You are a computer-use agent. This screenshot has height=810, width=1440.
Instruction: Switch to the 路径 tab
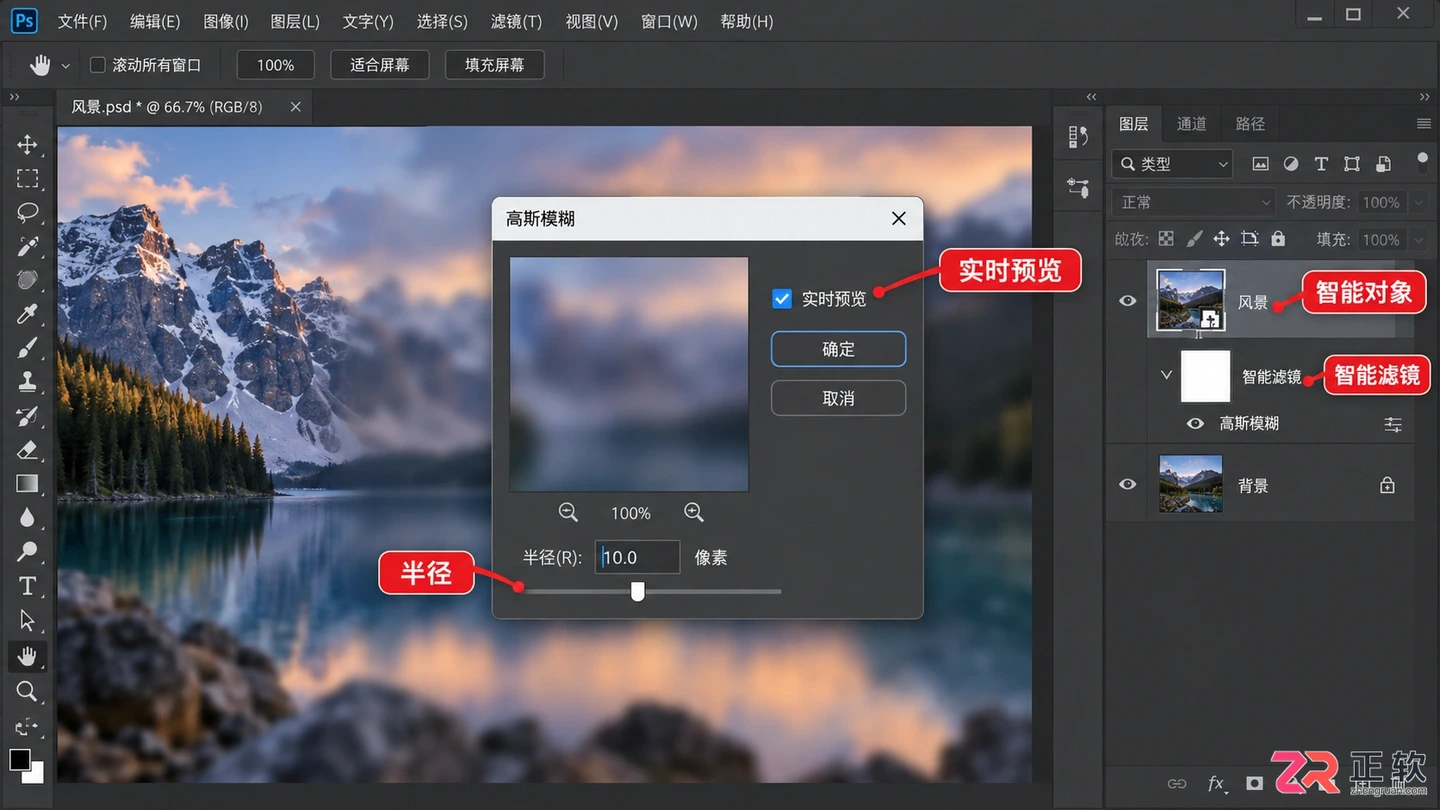click(x=1250, y=124)
